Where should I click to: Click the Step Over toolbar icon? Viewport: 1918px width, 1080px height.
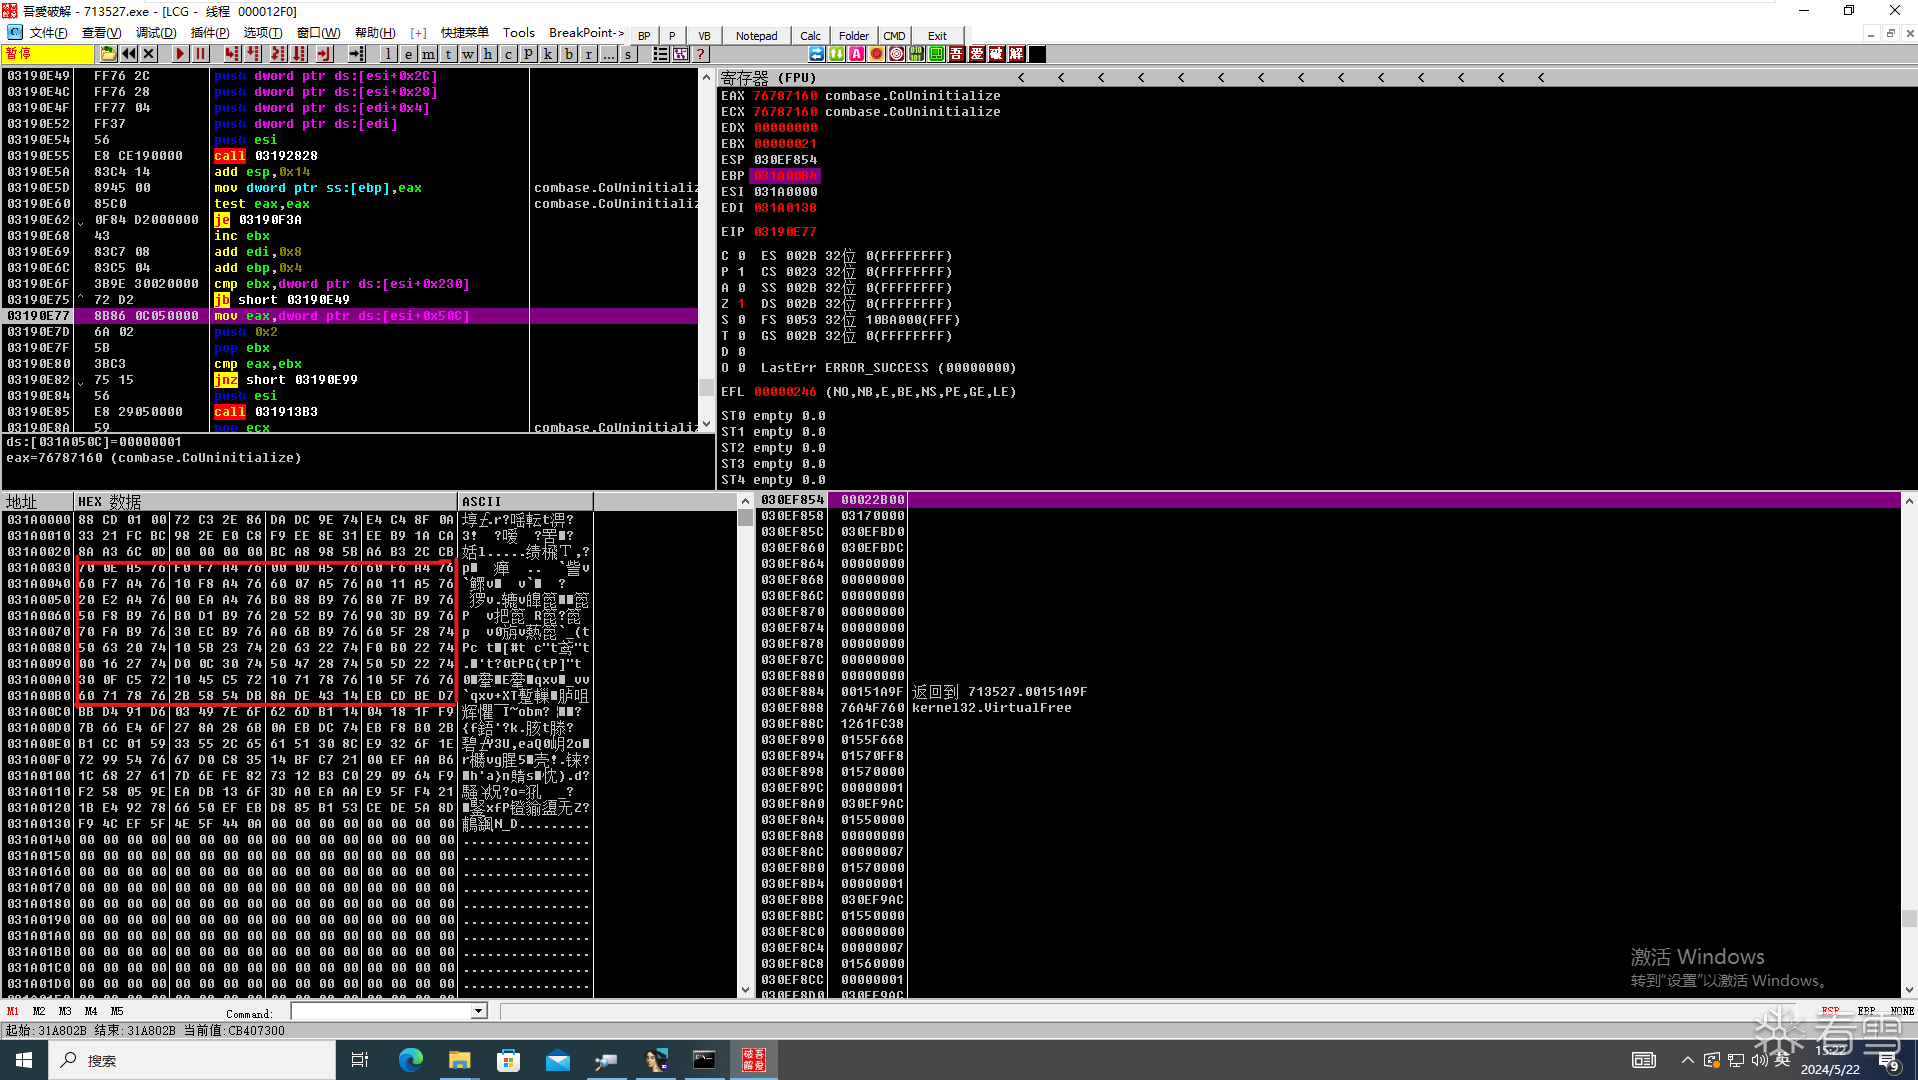pos(253,54)
